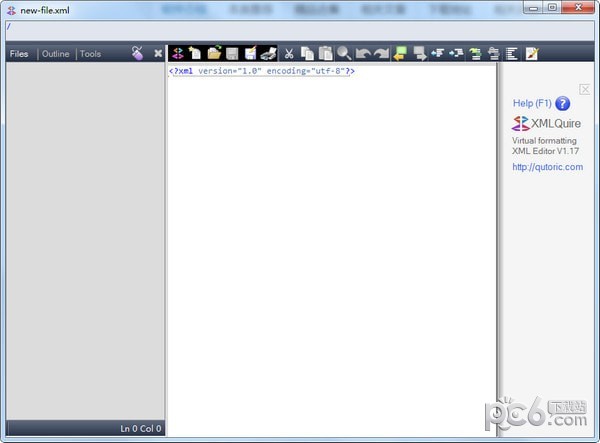Click the Print icon in toolbar
600x443 pixels.
pyautogui.click(x=268, y=53)
